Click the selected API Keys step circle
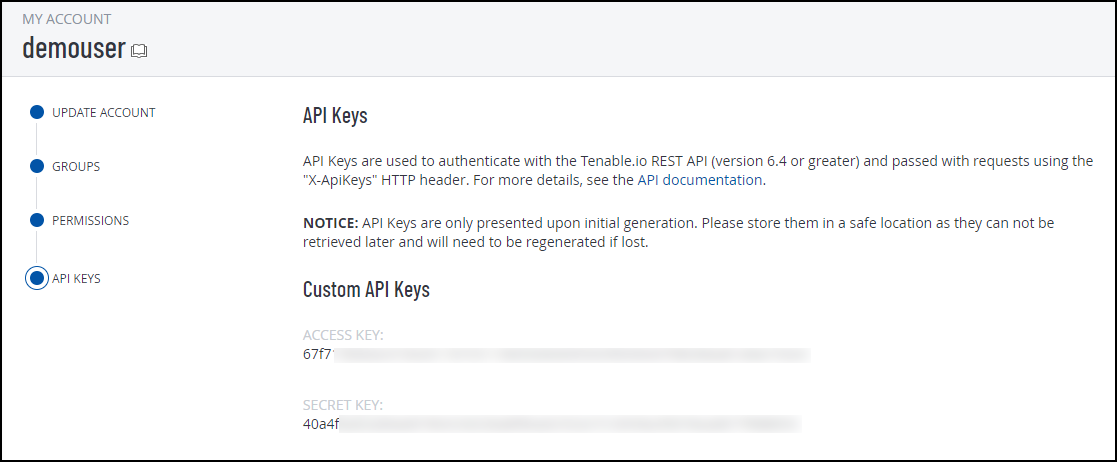1117x462 pixels. point(37,278)
